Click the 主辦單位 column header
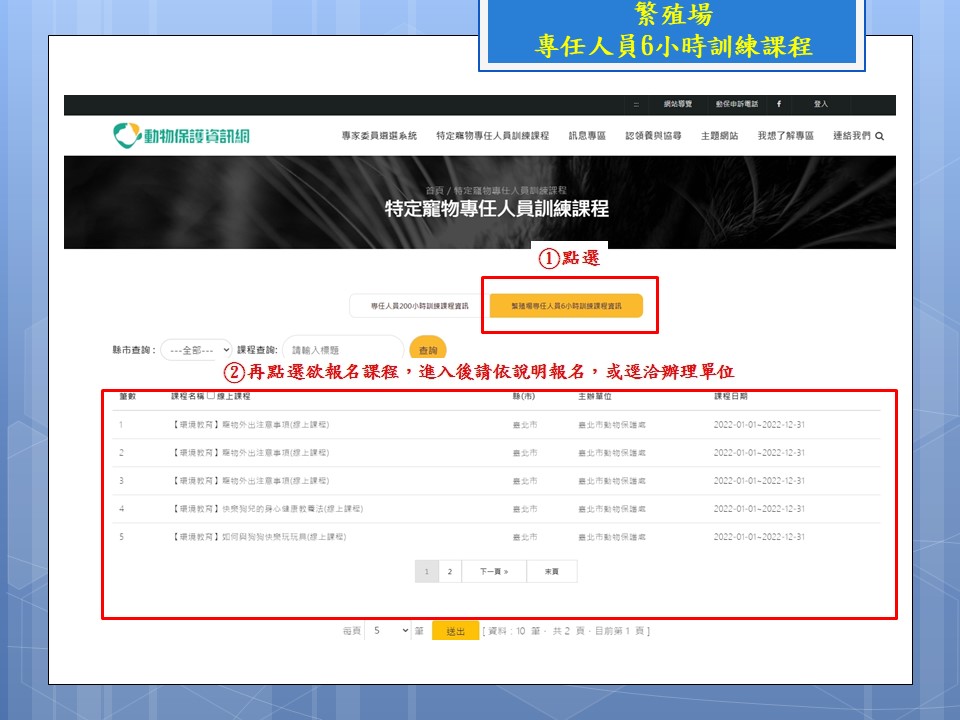 tap(594, 396)
